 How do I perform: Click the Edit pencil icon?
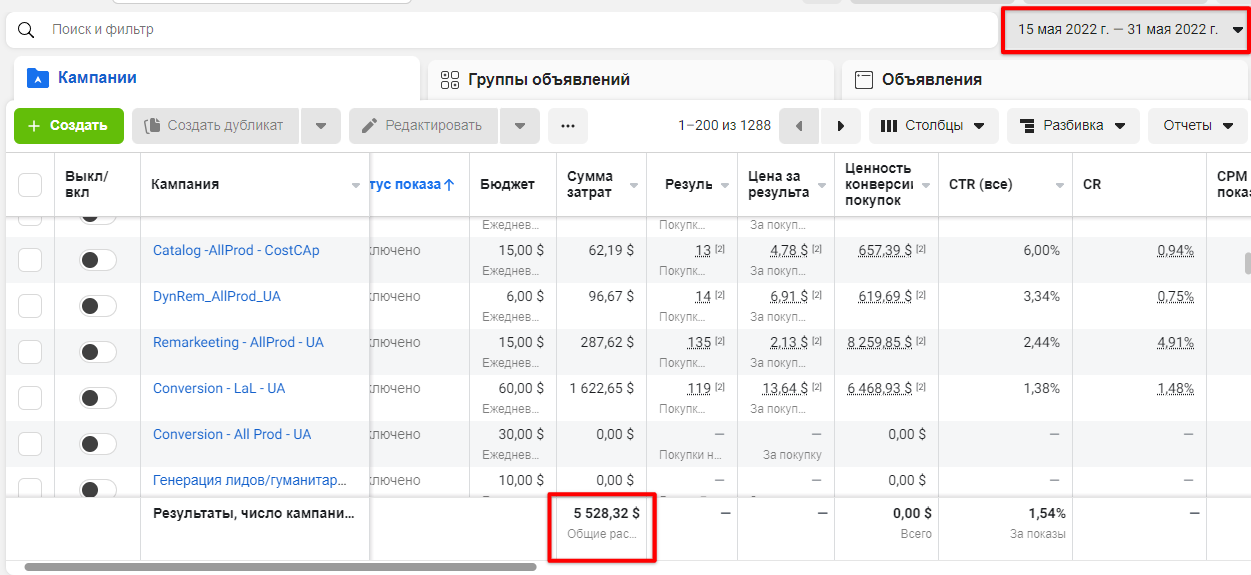[369, 126]
